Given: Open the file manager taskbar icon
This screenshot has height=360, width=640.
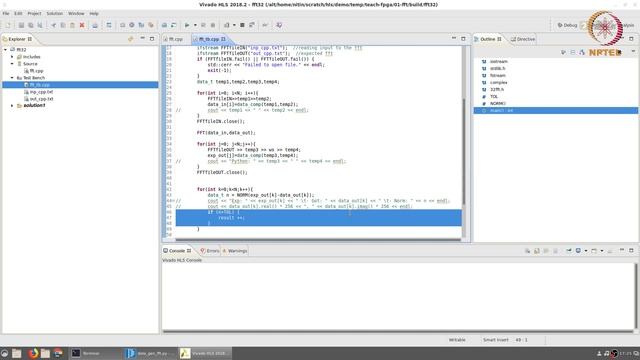Looking at the screenshot, I should tap(16, 353).
